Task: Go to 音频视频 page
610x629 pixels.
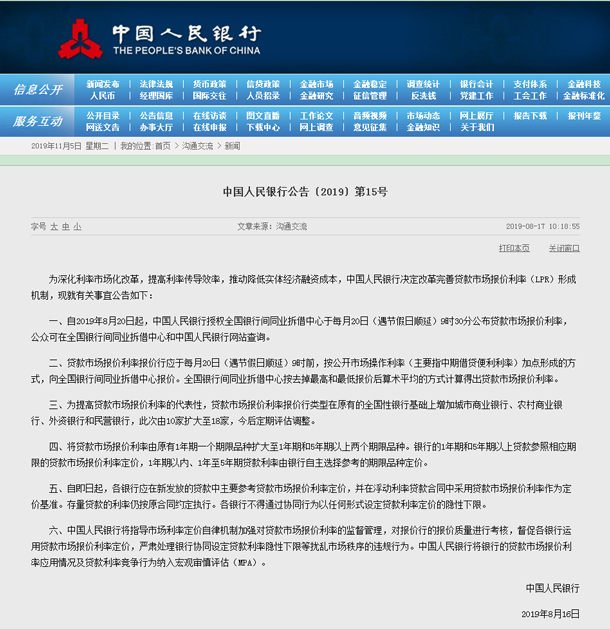Action: (x=370, y=116)
